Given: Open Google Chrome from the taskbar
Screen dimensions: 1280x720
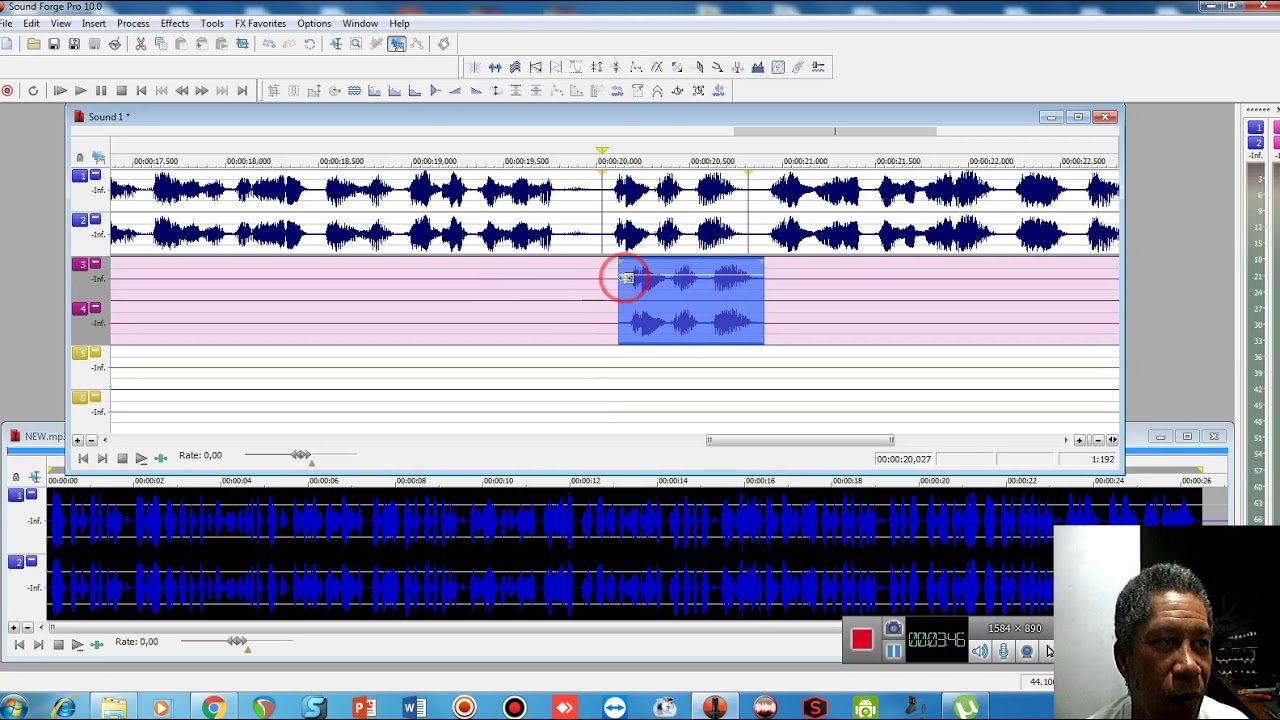Looking at the screenshot, I should 214,708.
